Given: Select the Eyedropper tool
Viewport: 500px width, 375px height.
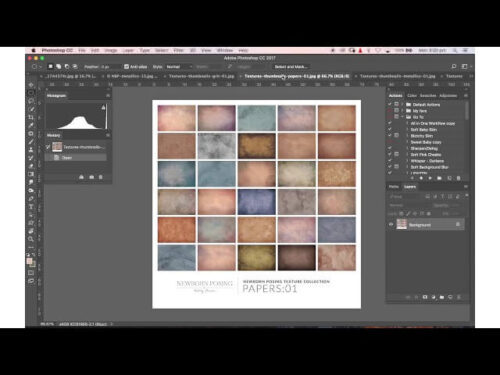Looking at the screenshot, I should tap(31, 125).
